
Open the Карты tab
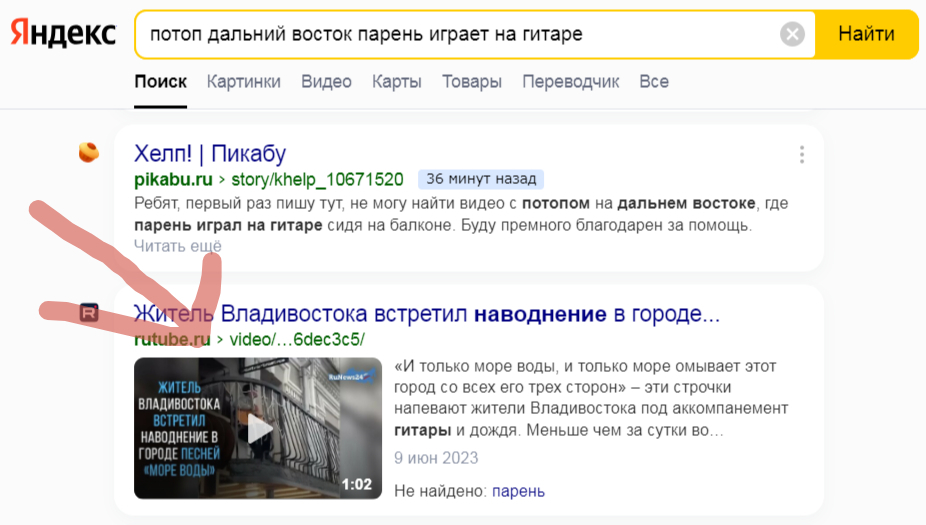coord(397,81)
